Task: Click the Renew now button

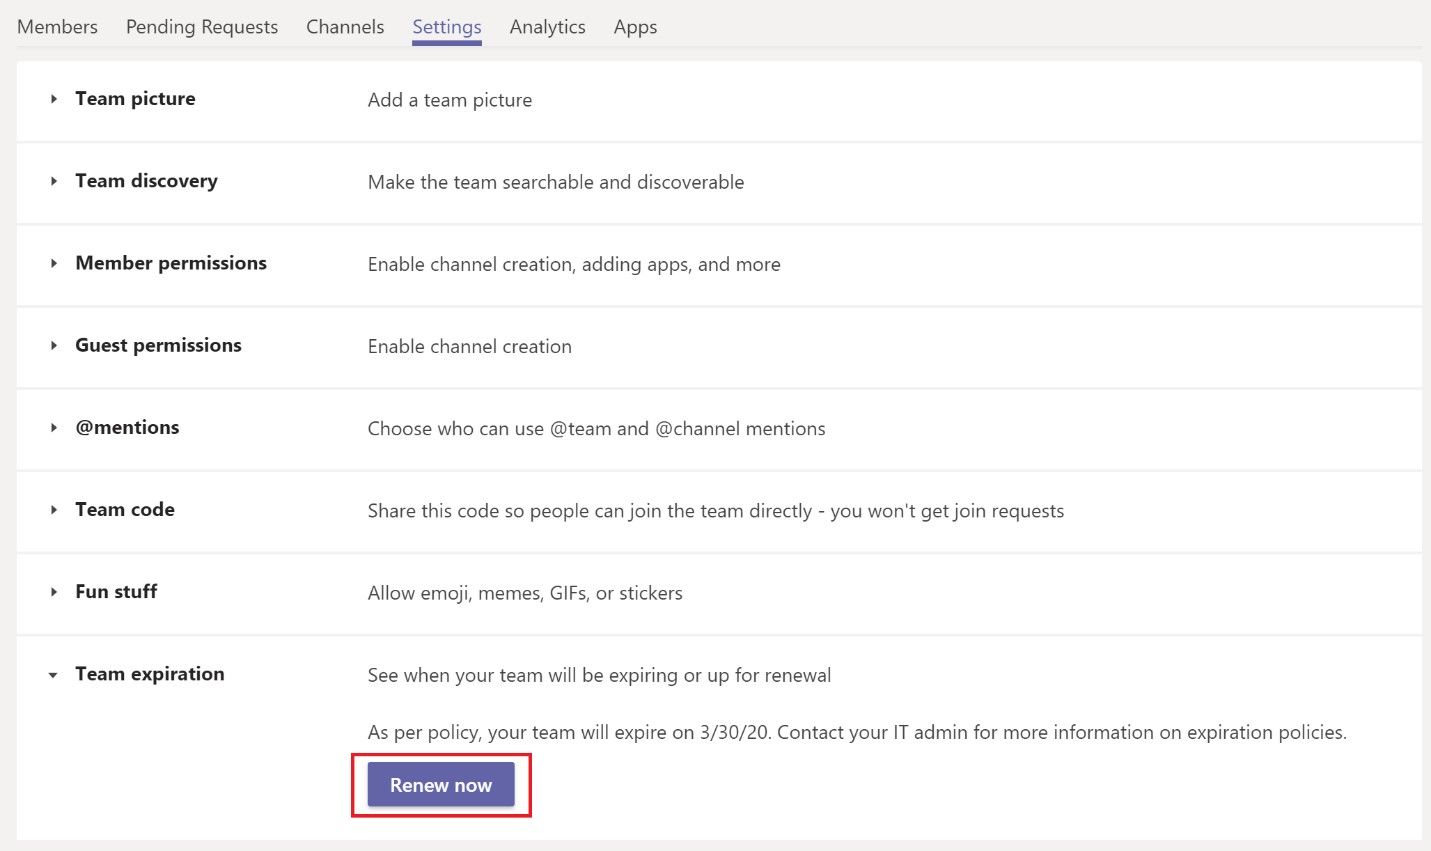Action: [441, 785]
